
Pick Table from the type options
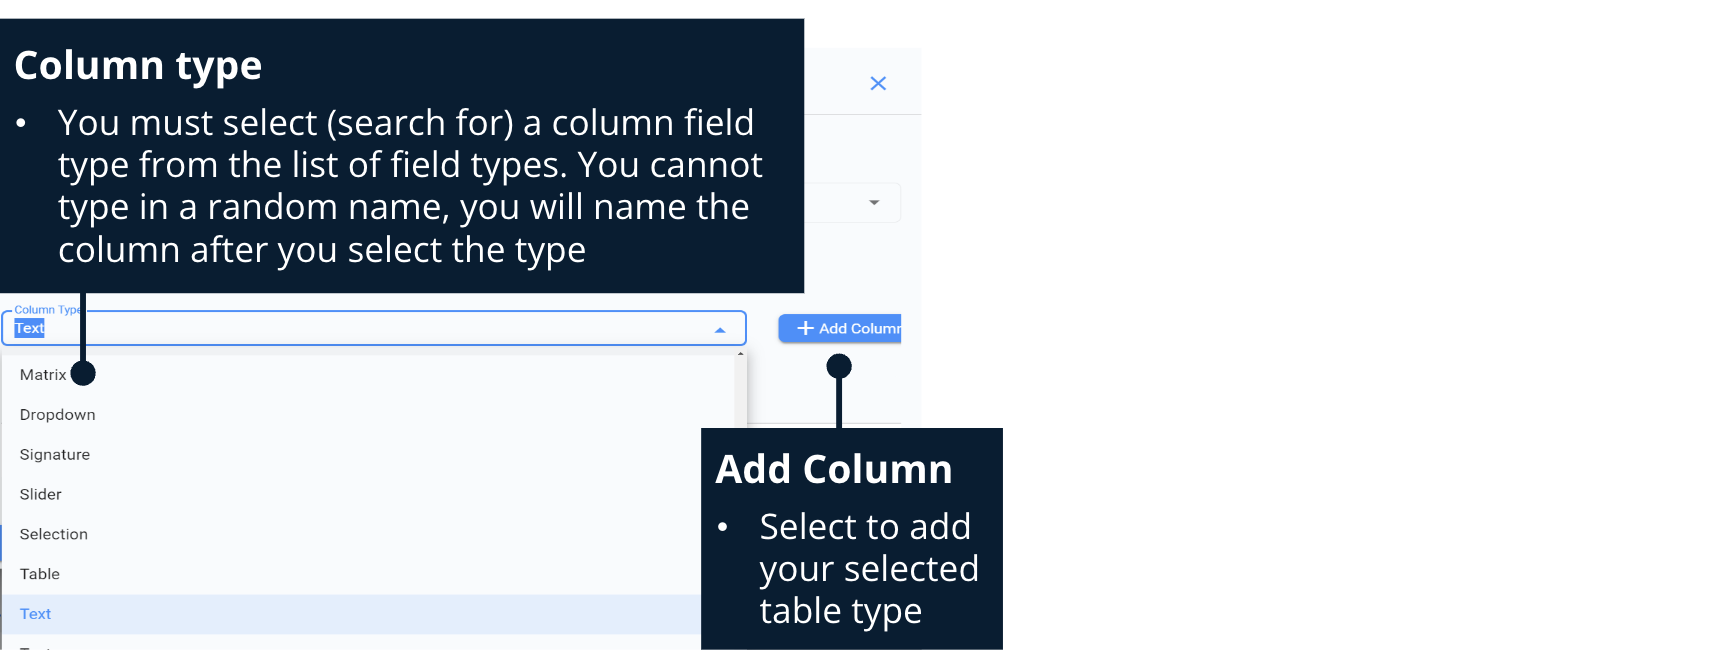[x=40, y=575]
